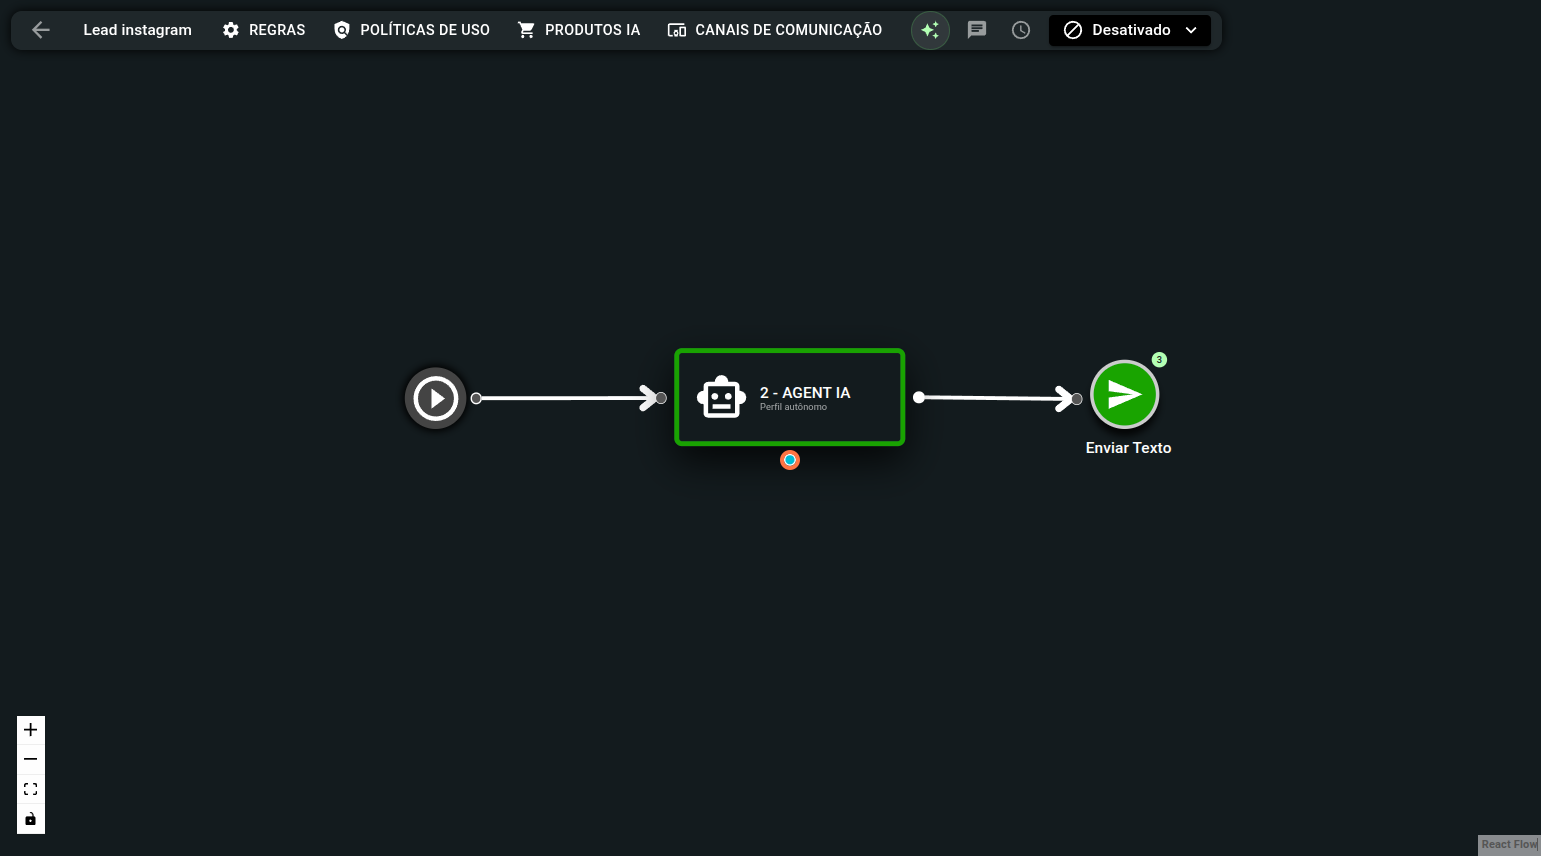The image size is (1541, 856).
Task: Click the fit view button
Action: (x=31, y=789)
